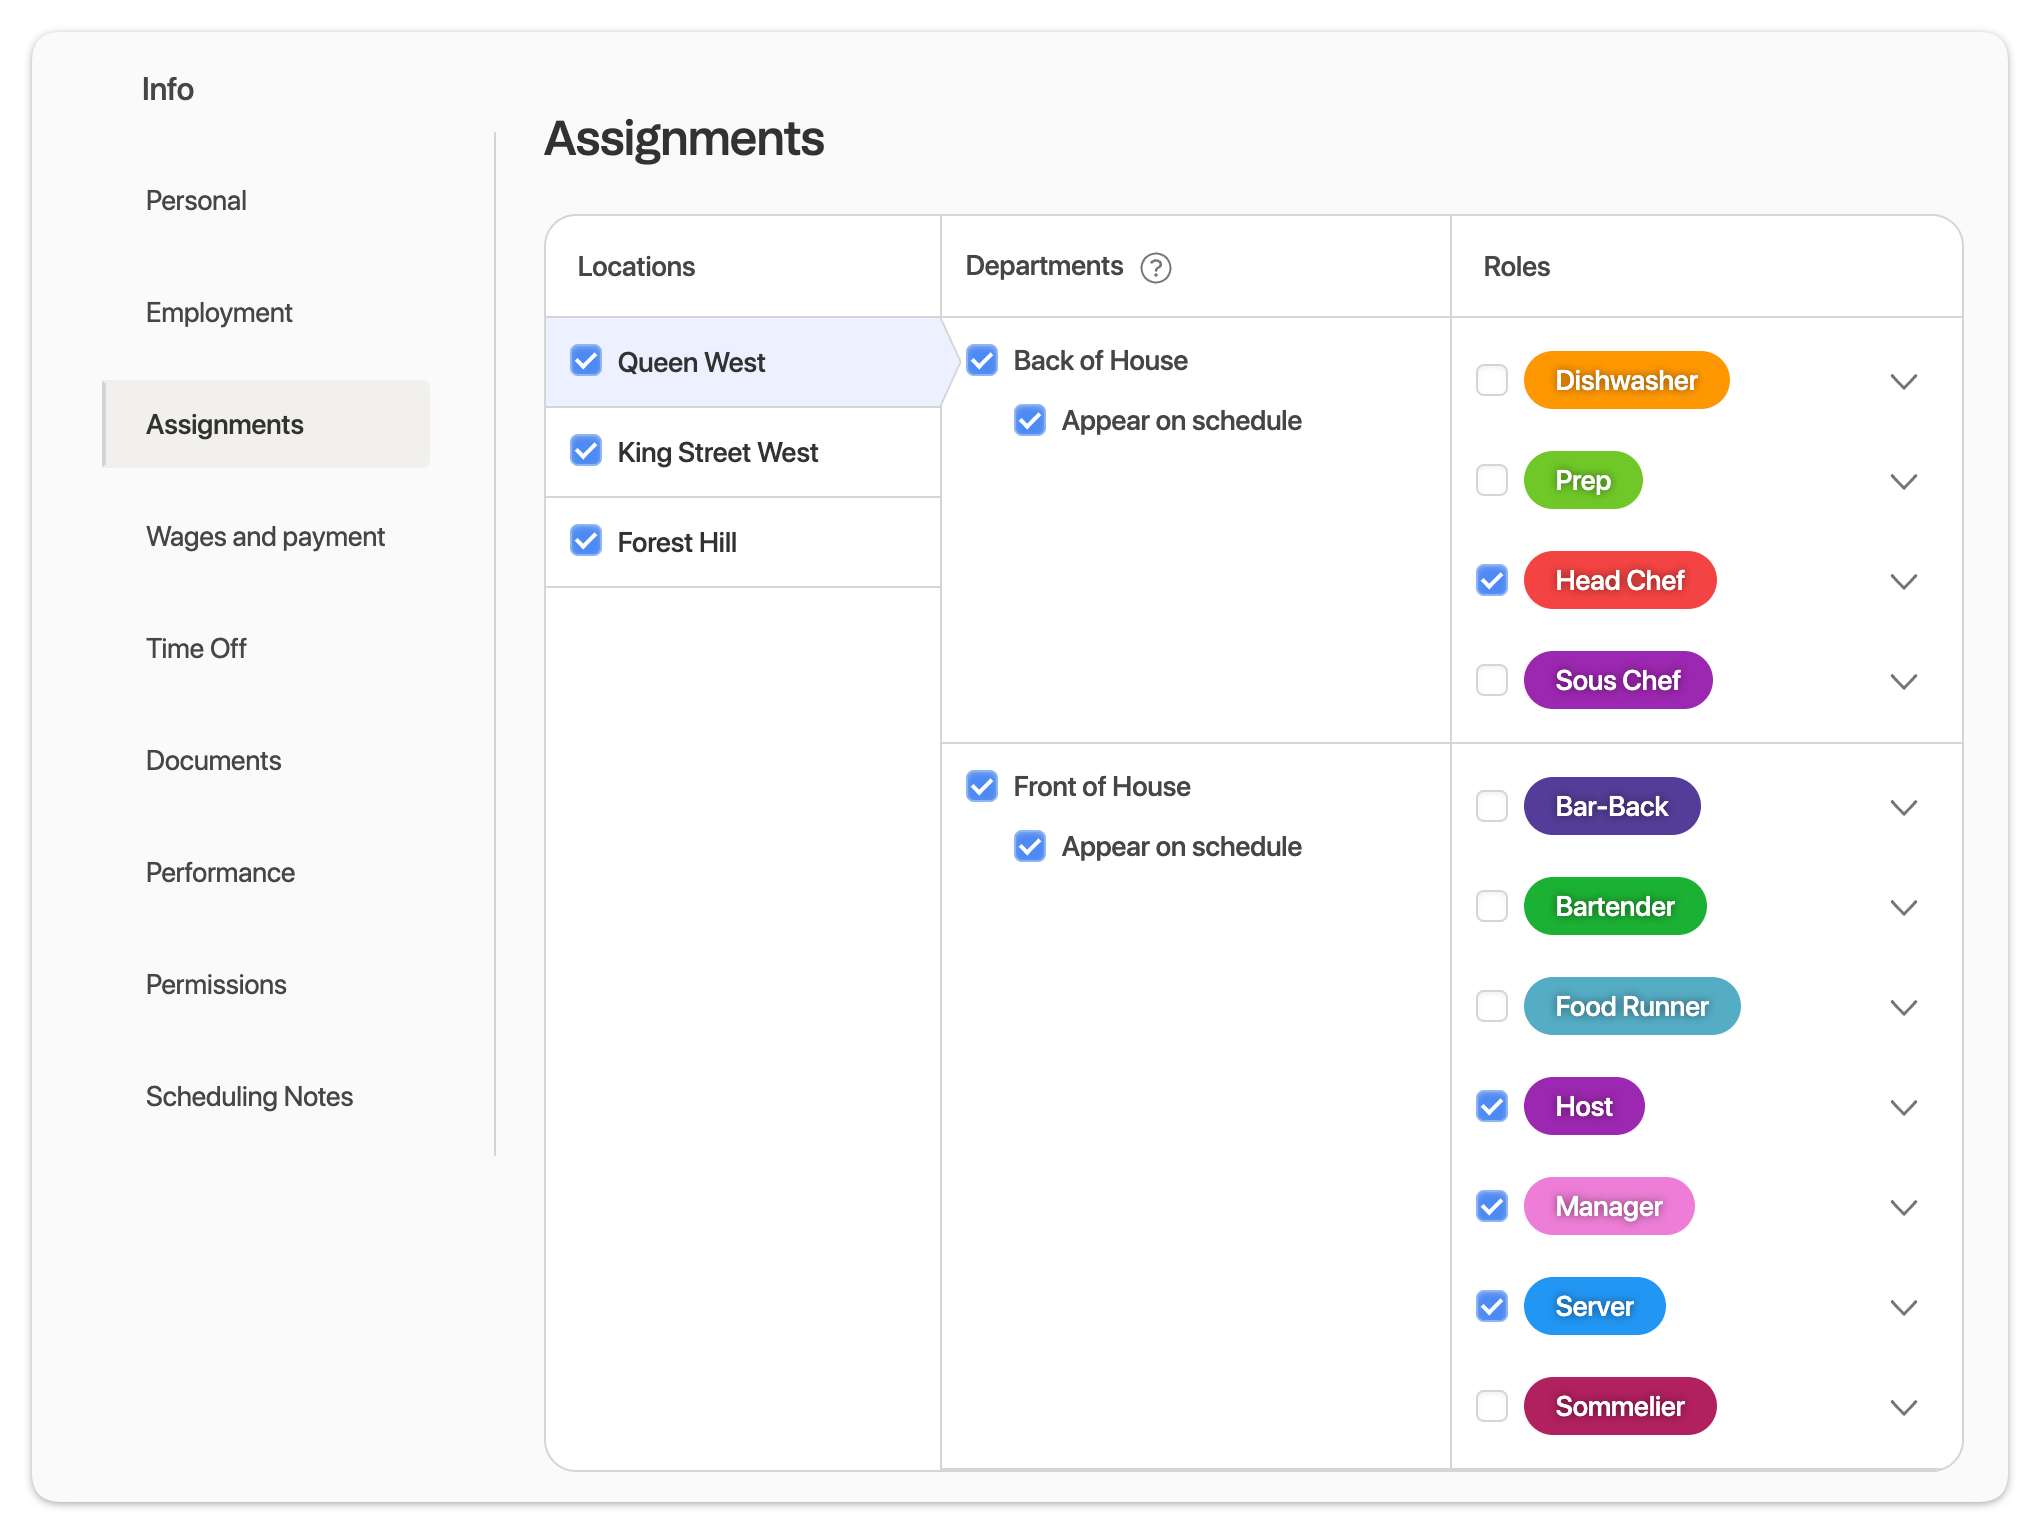
Task: Uncheck the Forest Hill location
Action: [586, 541]
